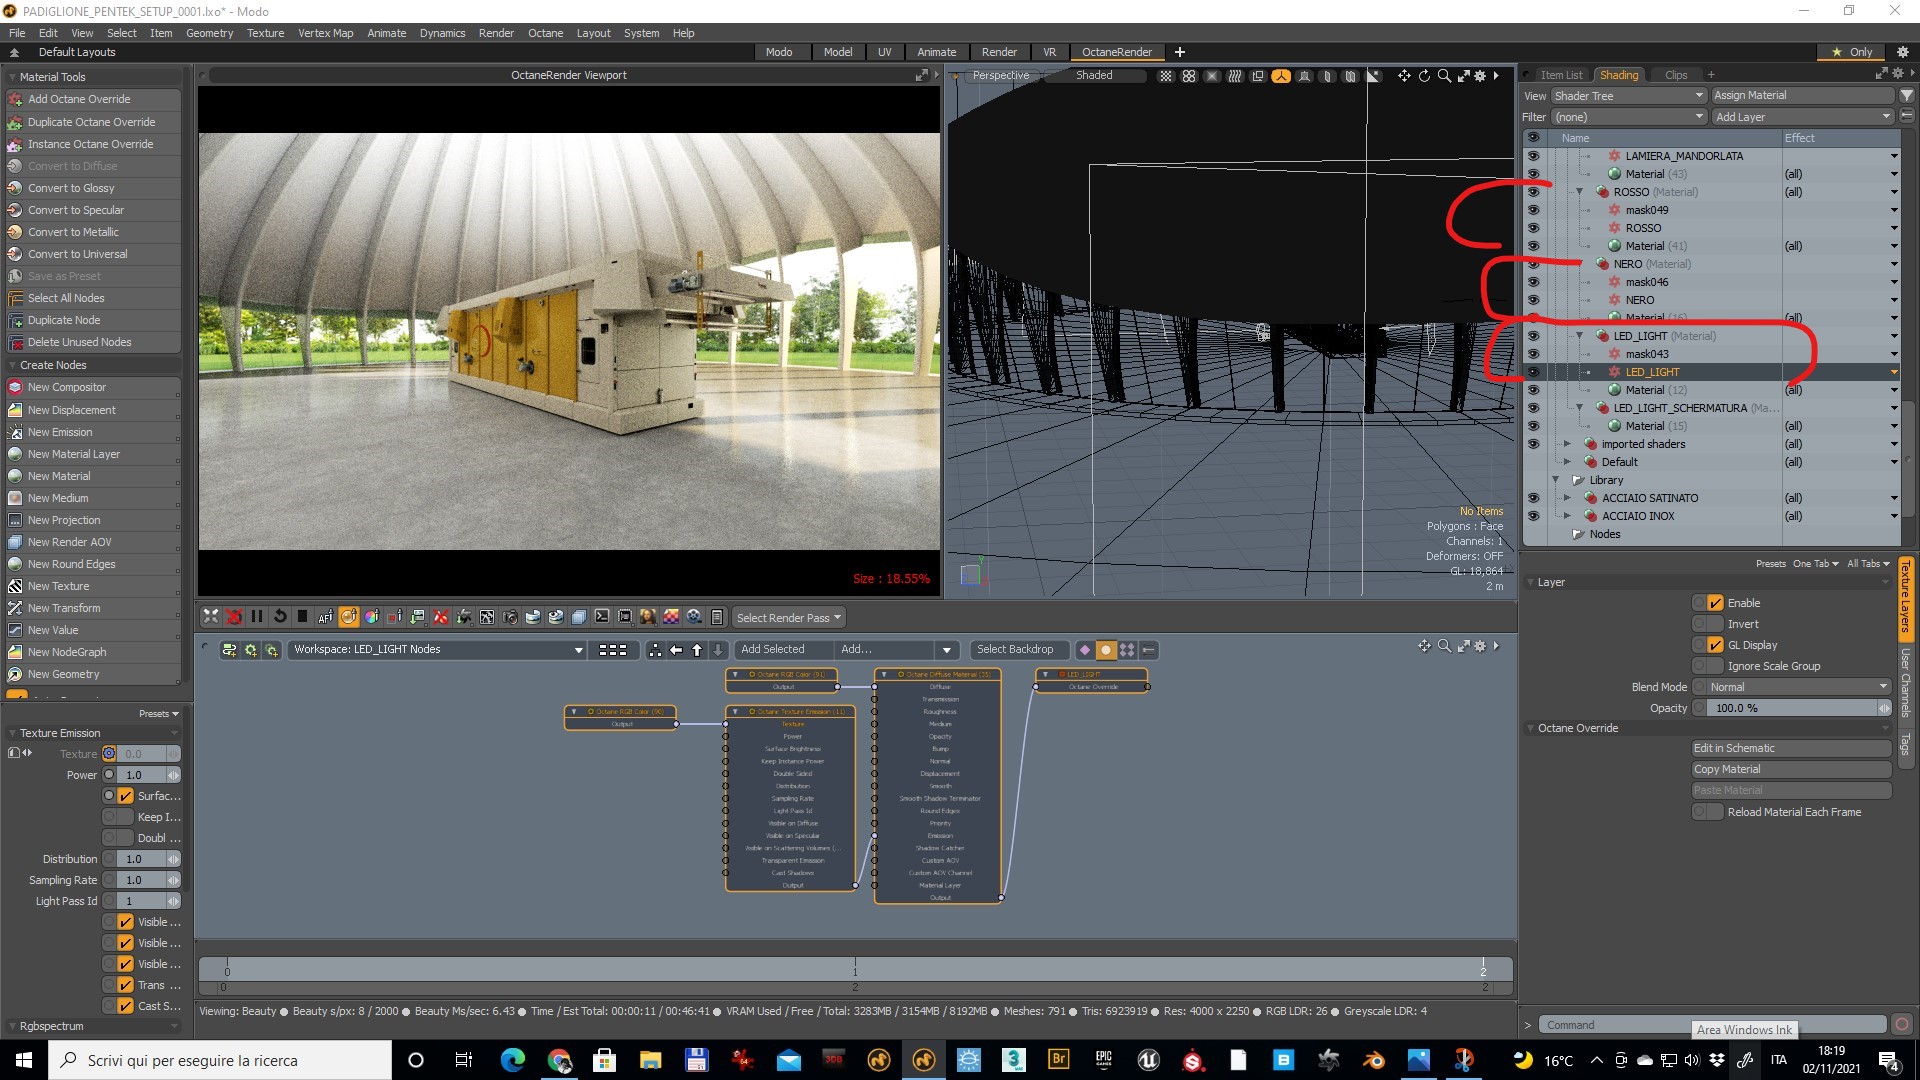Click the Copy Material button

[1789, 769]
